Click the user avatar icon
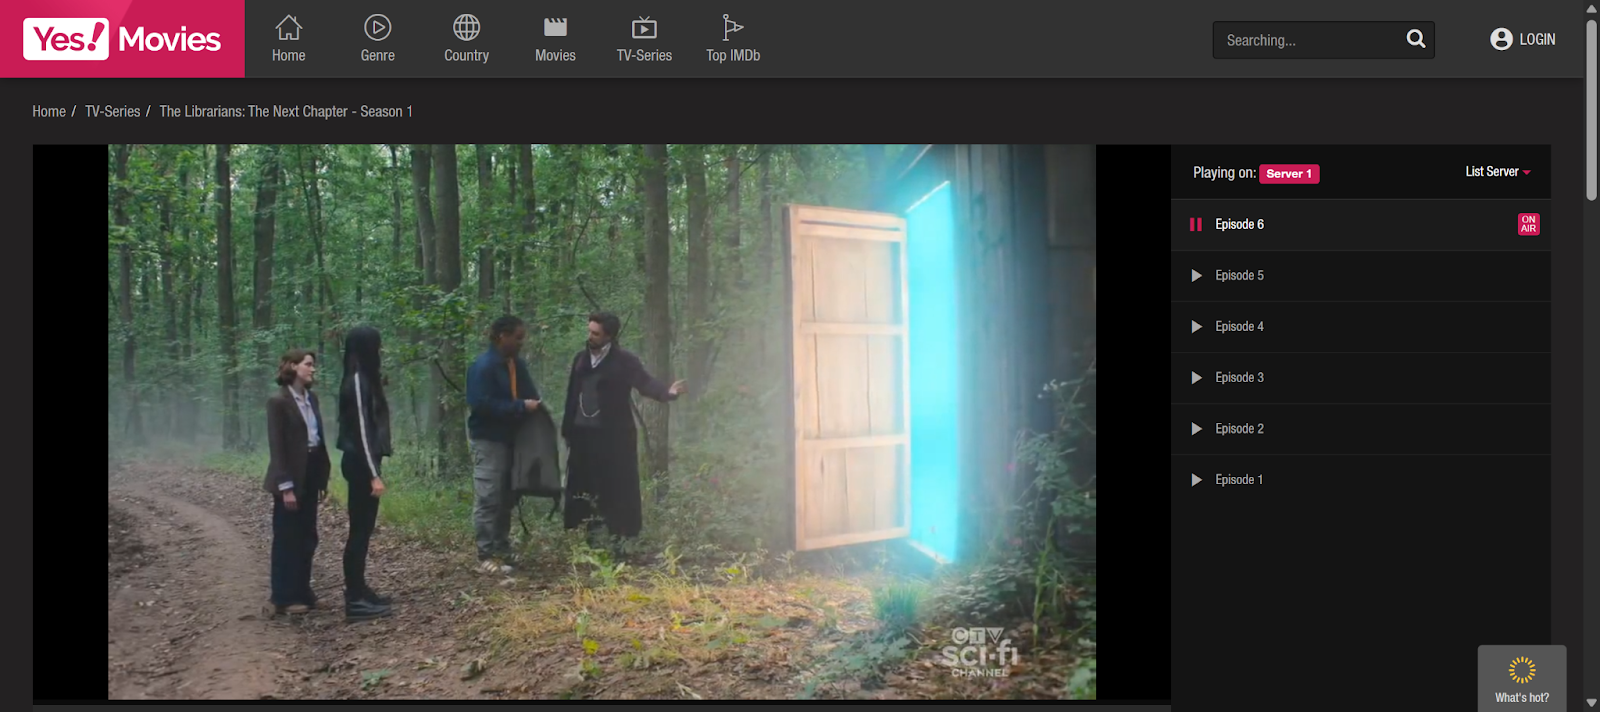This screenshot has width=1600, height=712. pyautogui.click(x=1501, y=39)
